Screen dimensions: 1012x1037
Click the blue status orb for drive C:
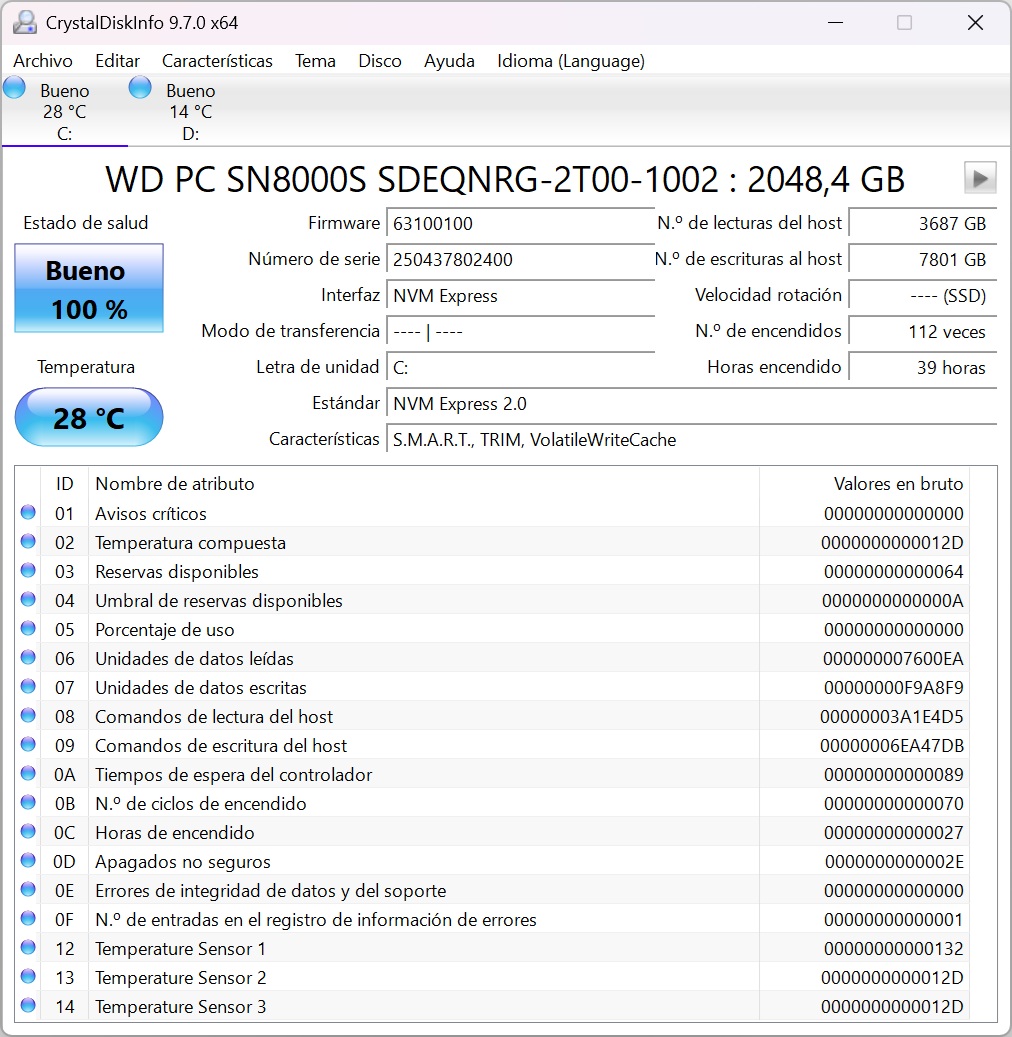point(15,88)
